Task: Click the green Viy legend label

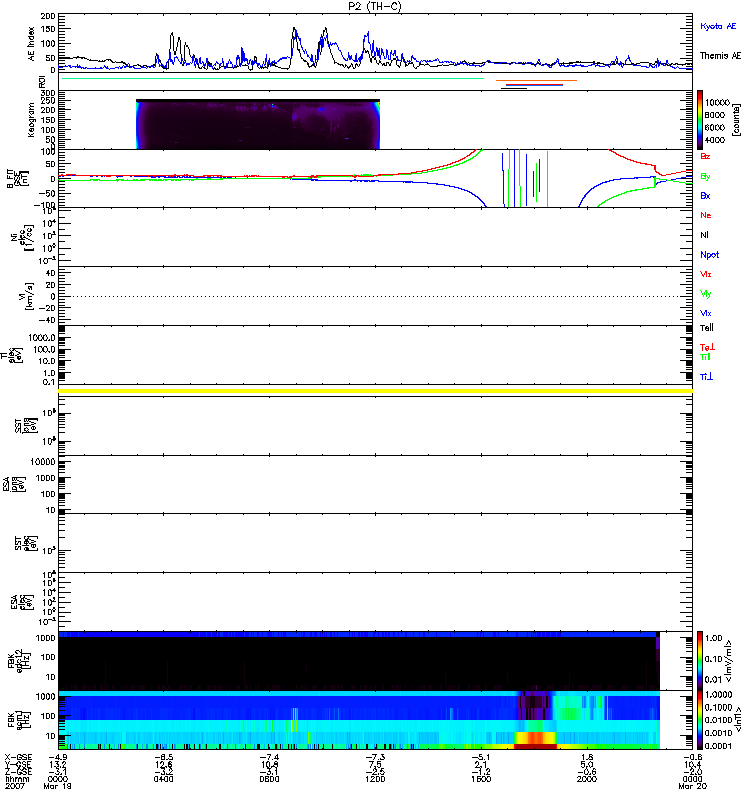Action: click(x=705, y=294)
